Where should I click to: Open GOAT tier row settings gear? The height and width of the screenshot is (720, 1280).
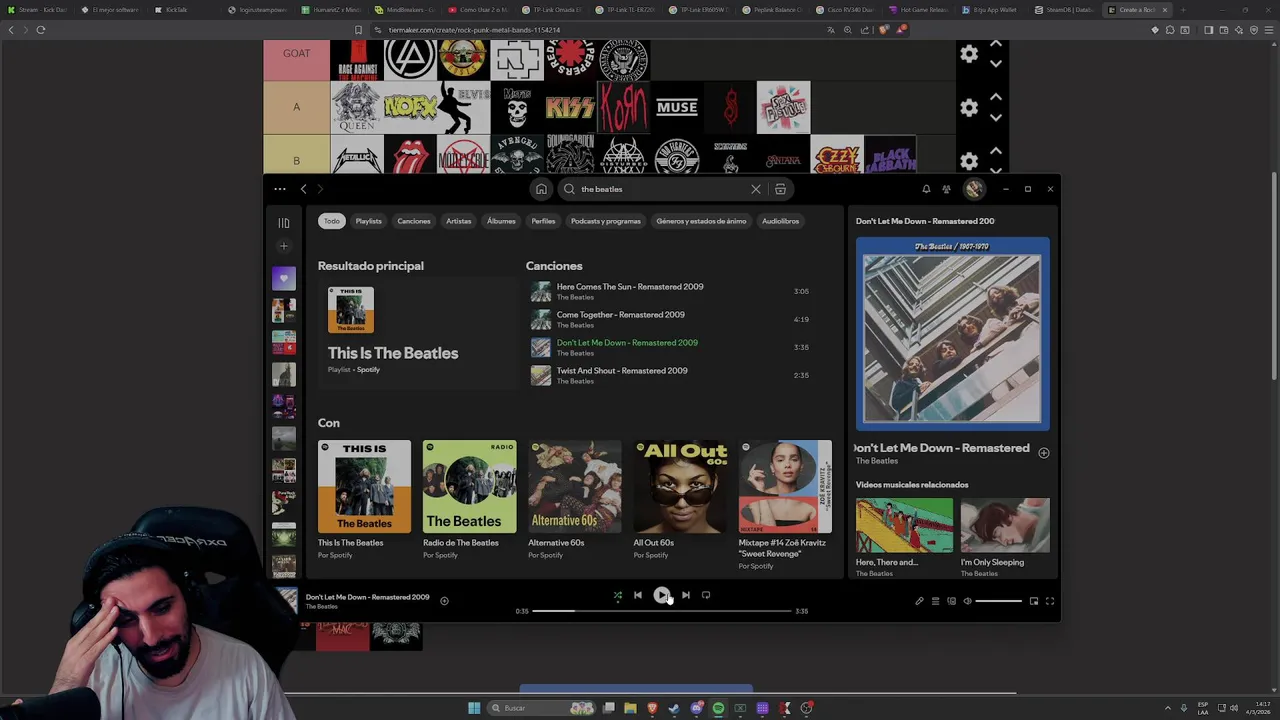click(x=969, y=54)
